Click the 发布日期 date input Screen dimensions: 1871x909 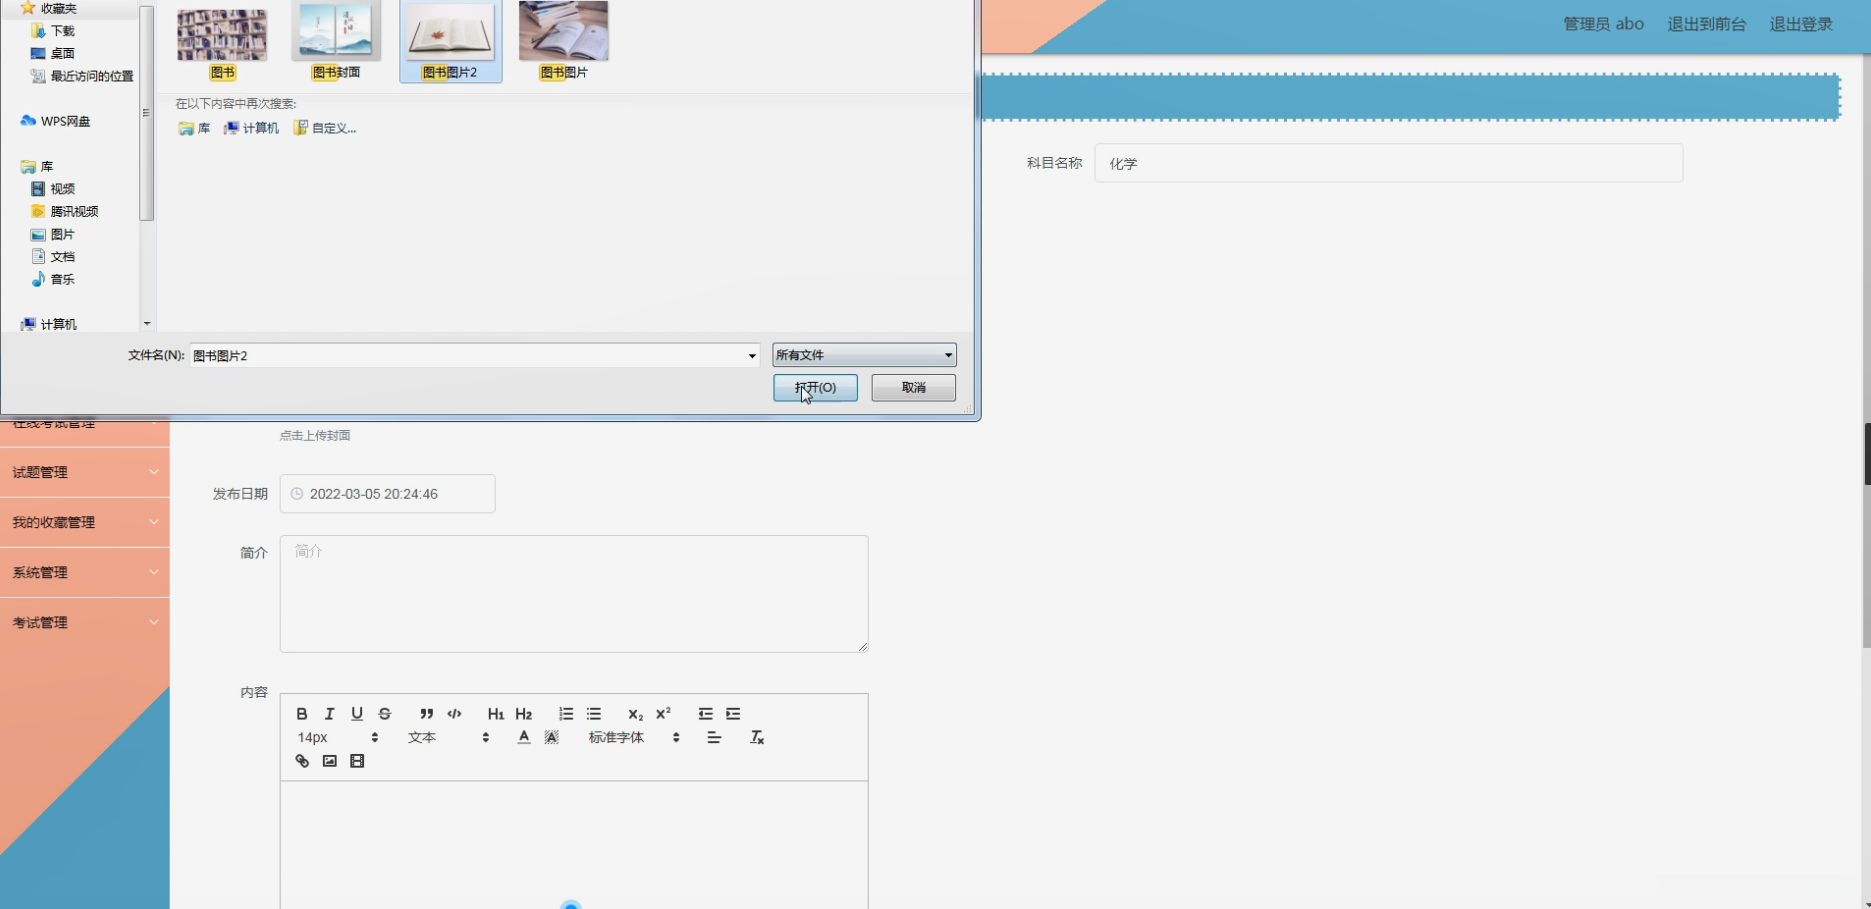click(x=388, y=494)
